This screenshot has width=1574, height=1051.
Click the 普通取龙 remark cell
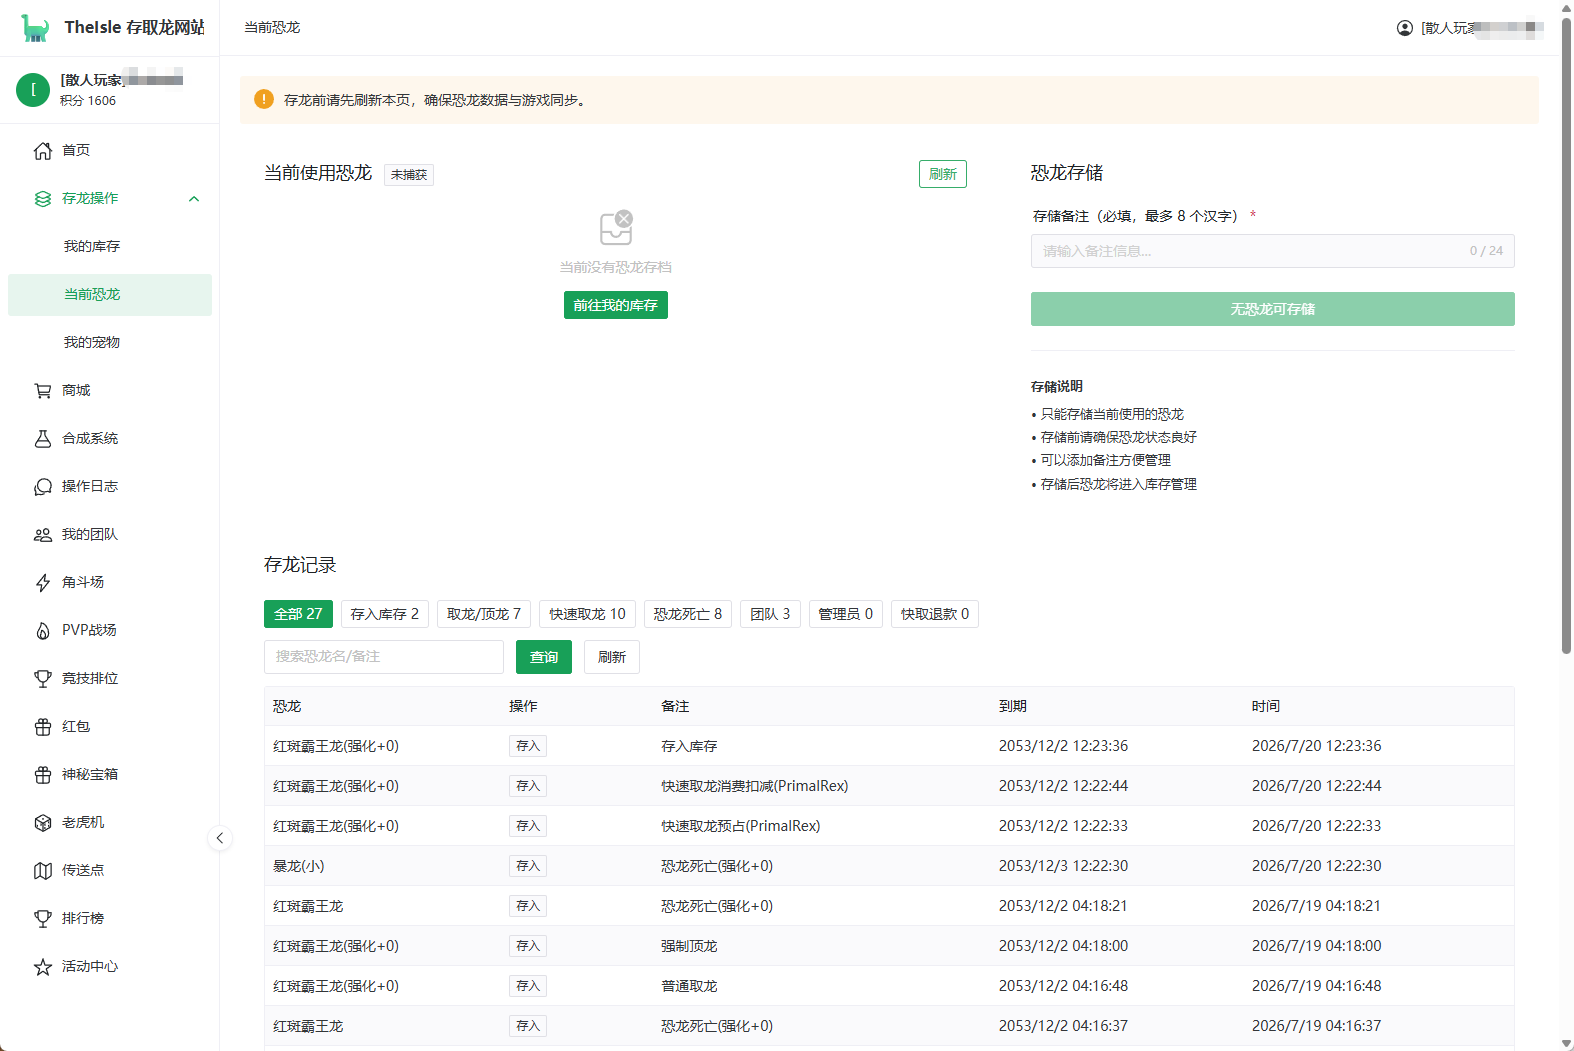point(689,986)
